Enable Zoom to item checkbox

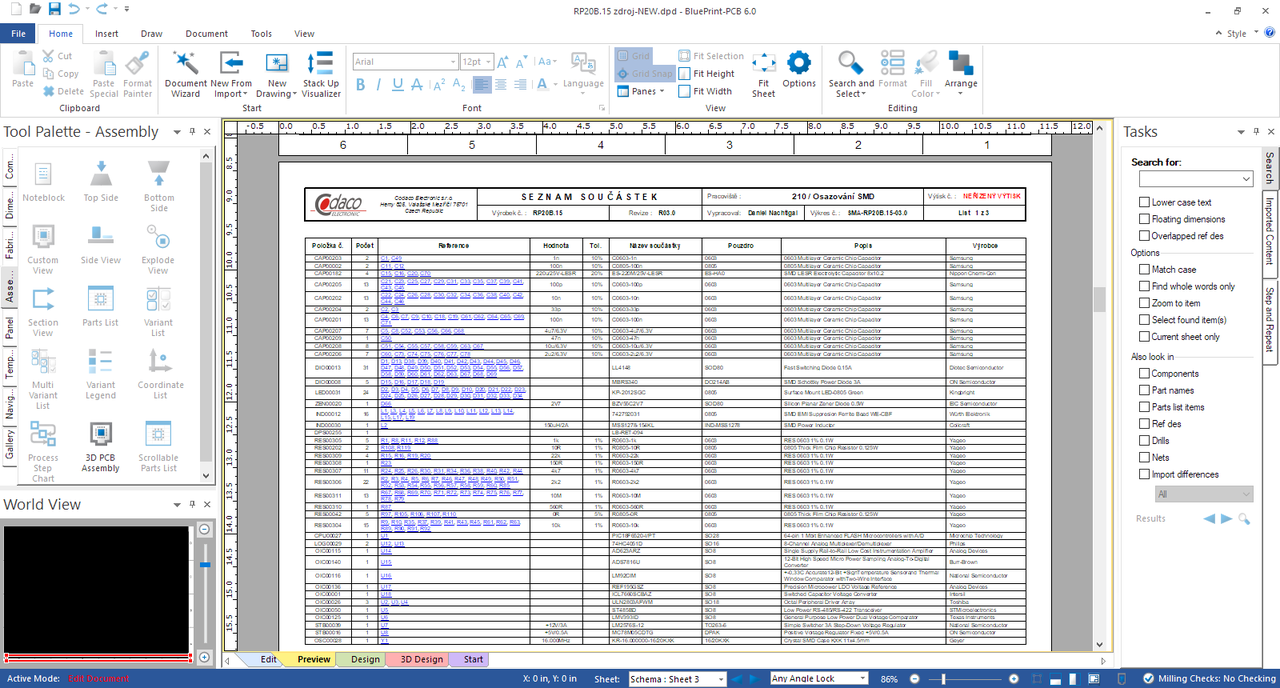tap(1144, 303)
